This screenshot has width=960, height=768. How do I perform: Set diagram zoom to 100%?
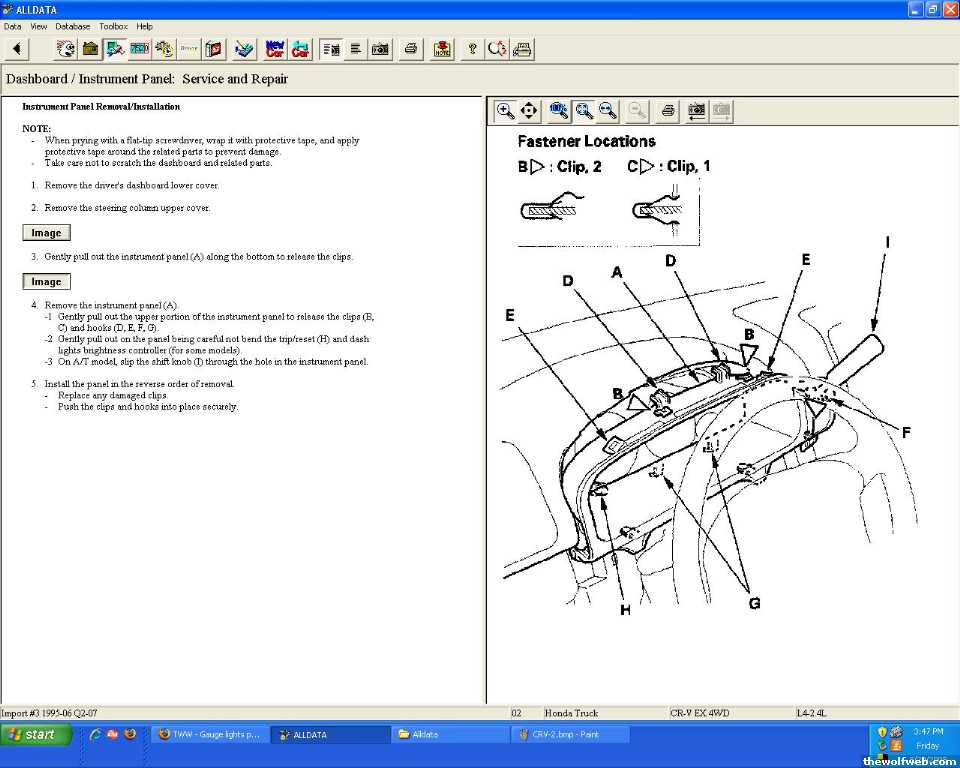point(559,110)
